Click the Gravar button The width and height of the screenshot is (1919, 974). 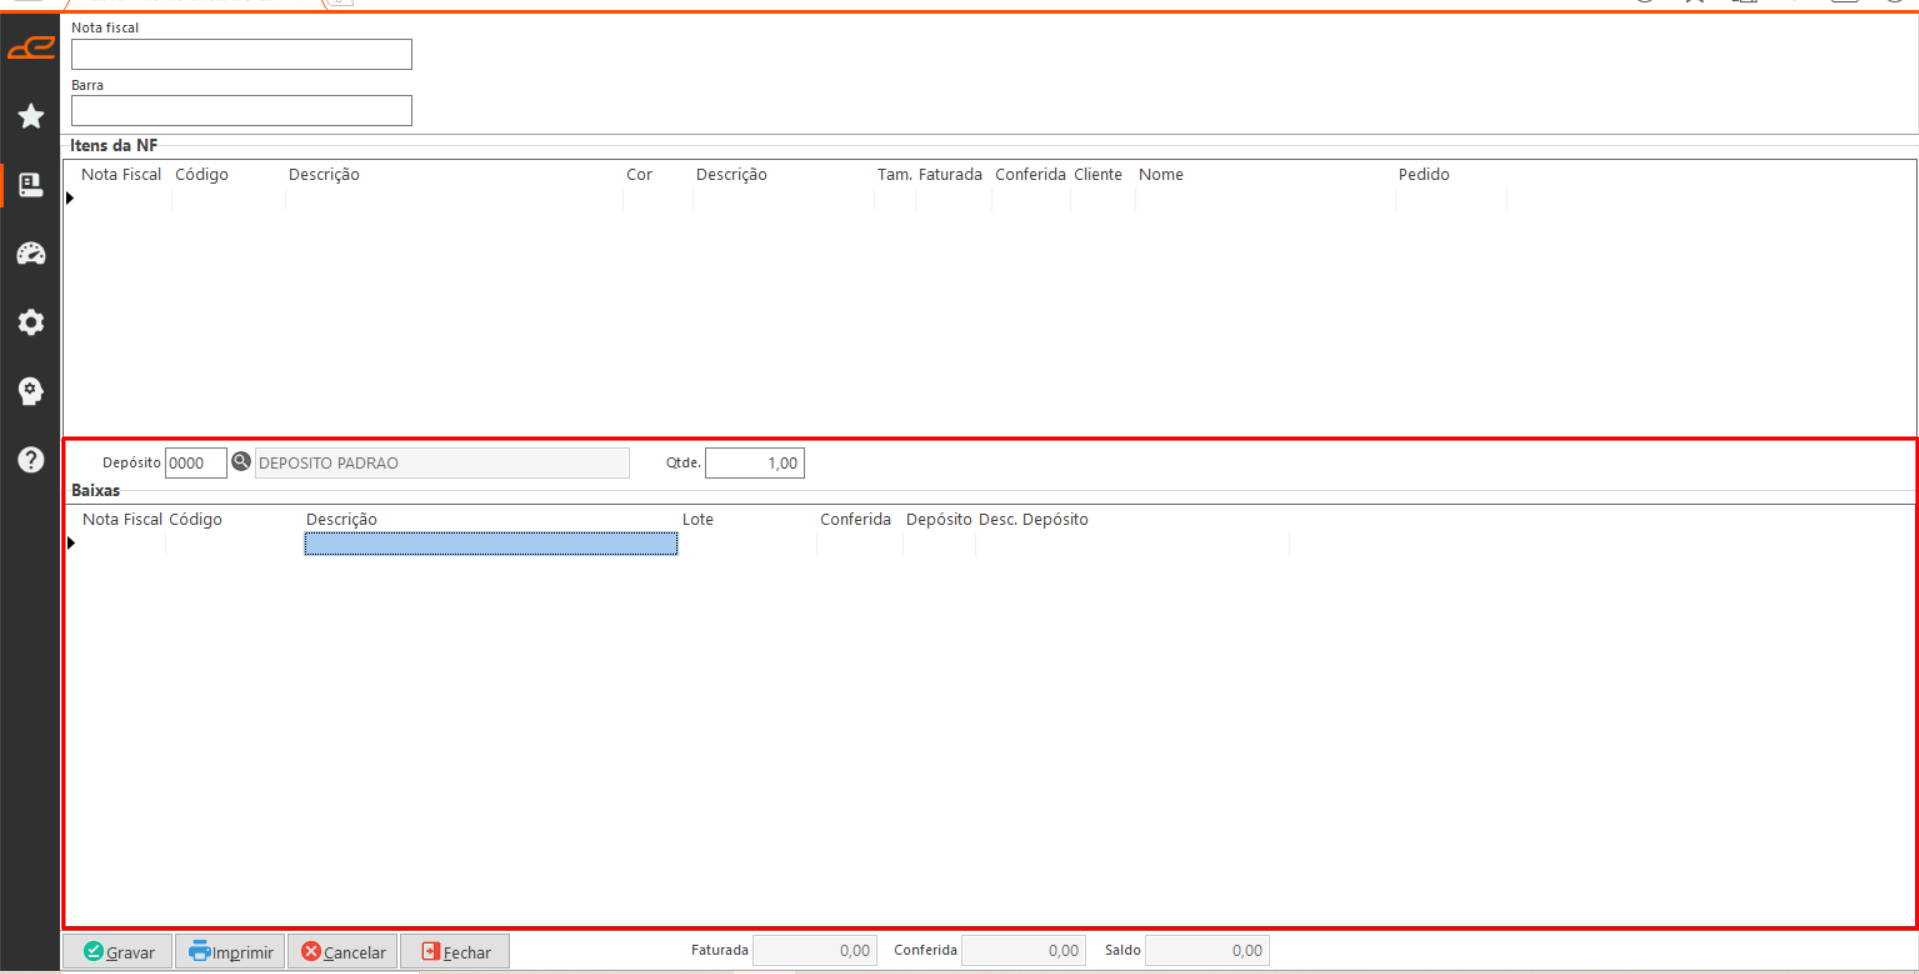(x=119, y=951)
